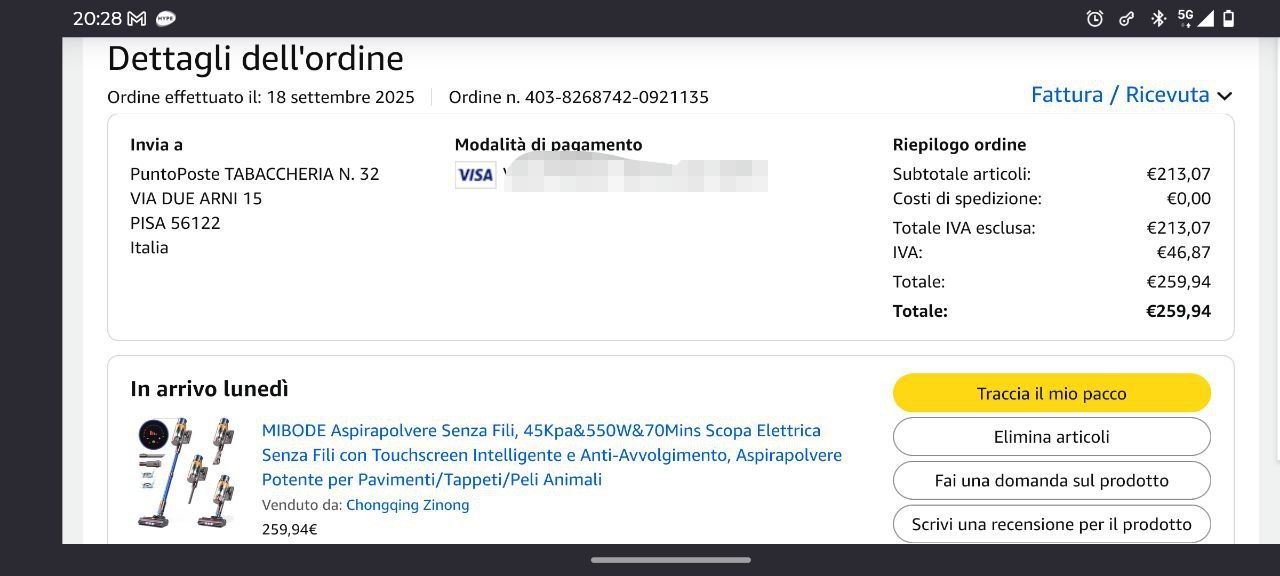
Task: Tap PISA 56122 address line
Action: (175, 223)
